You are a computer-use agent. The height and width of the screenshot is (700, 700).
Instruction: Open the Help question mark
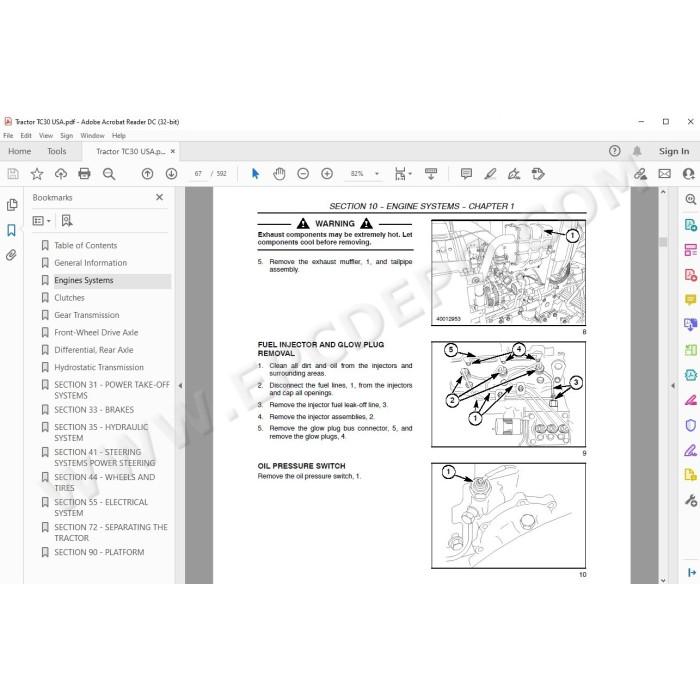[x=615, y=151]
